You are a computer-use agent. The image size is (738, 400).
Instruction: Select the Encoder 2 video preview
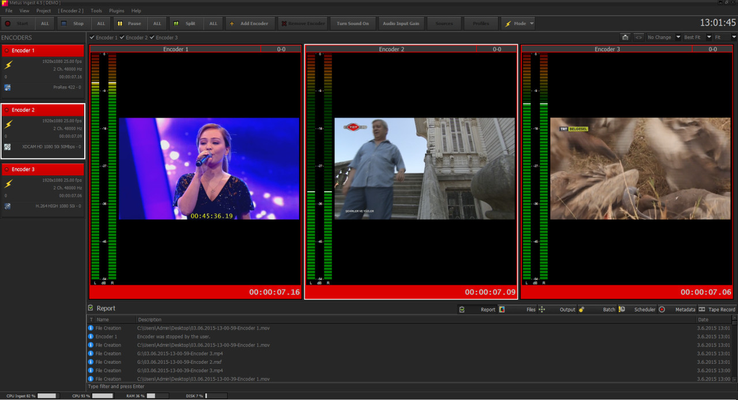coord(426,168)
